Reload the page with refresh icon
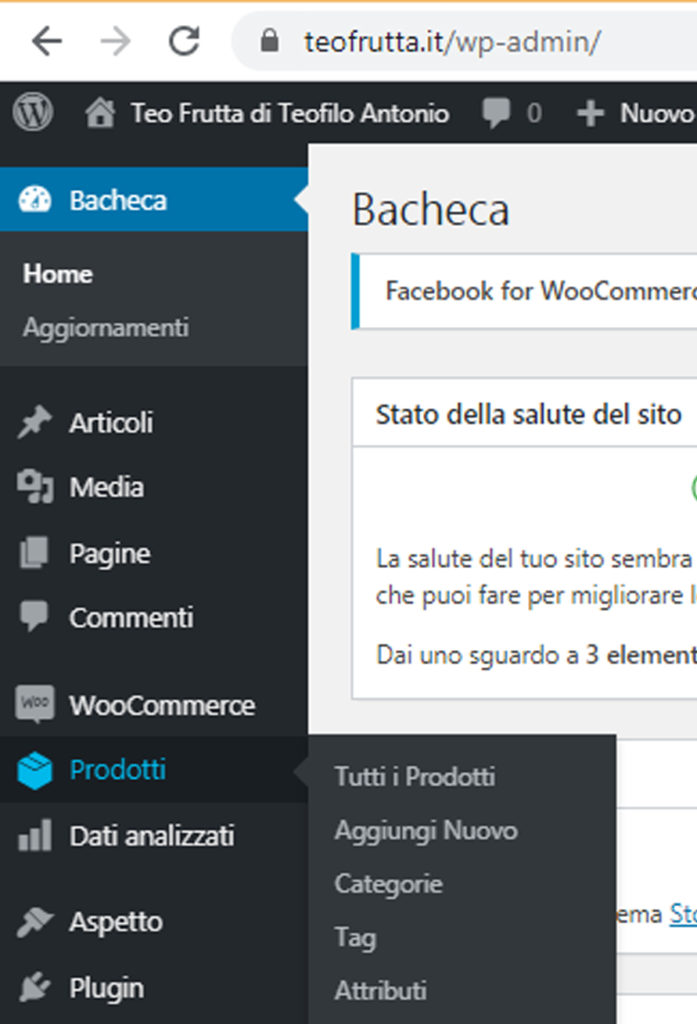 click(184, 41)
